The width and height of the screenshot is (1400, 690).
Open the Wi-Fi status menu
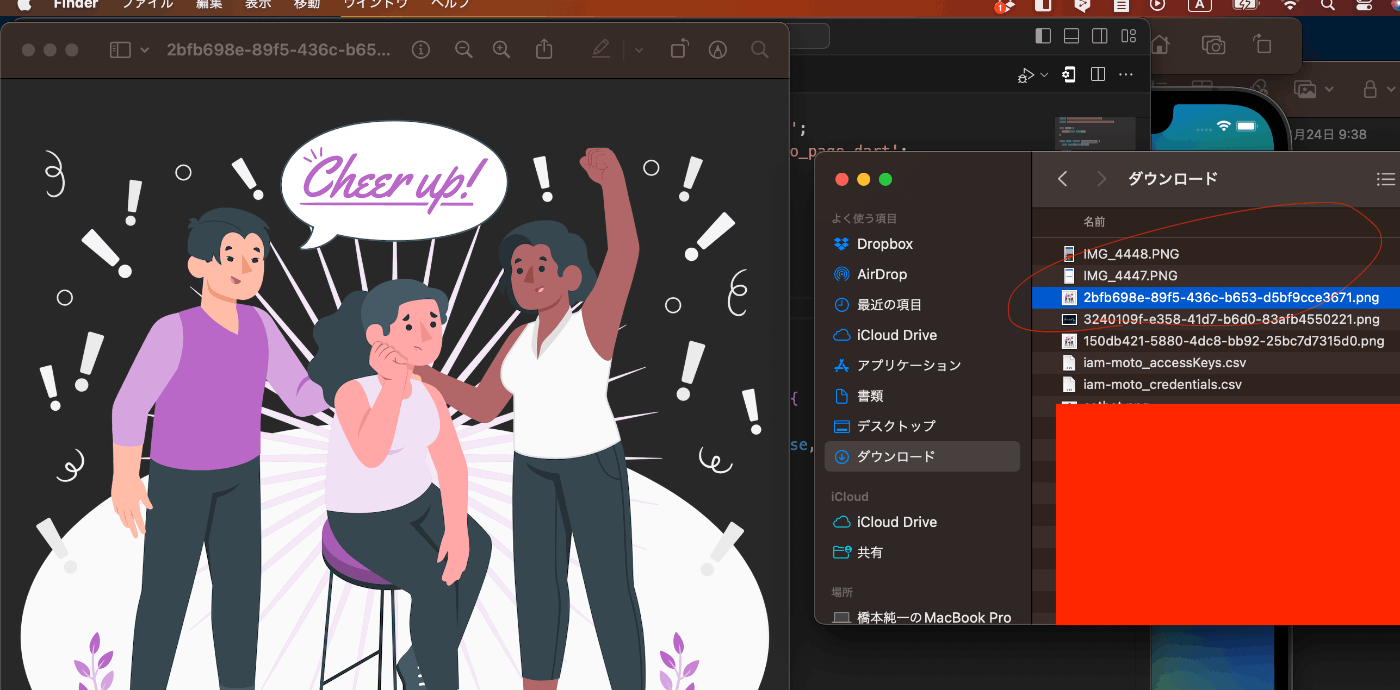1290,4
